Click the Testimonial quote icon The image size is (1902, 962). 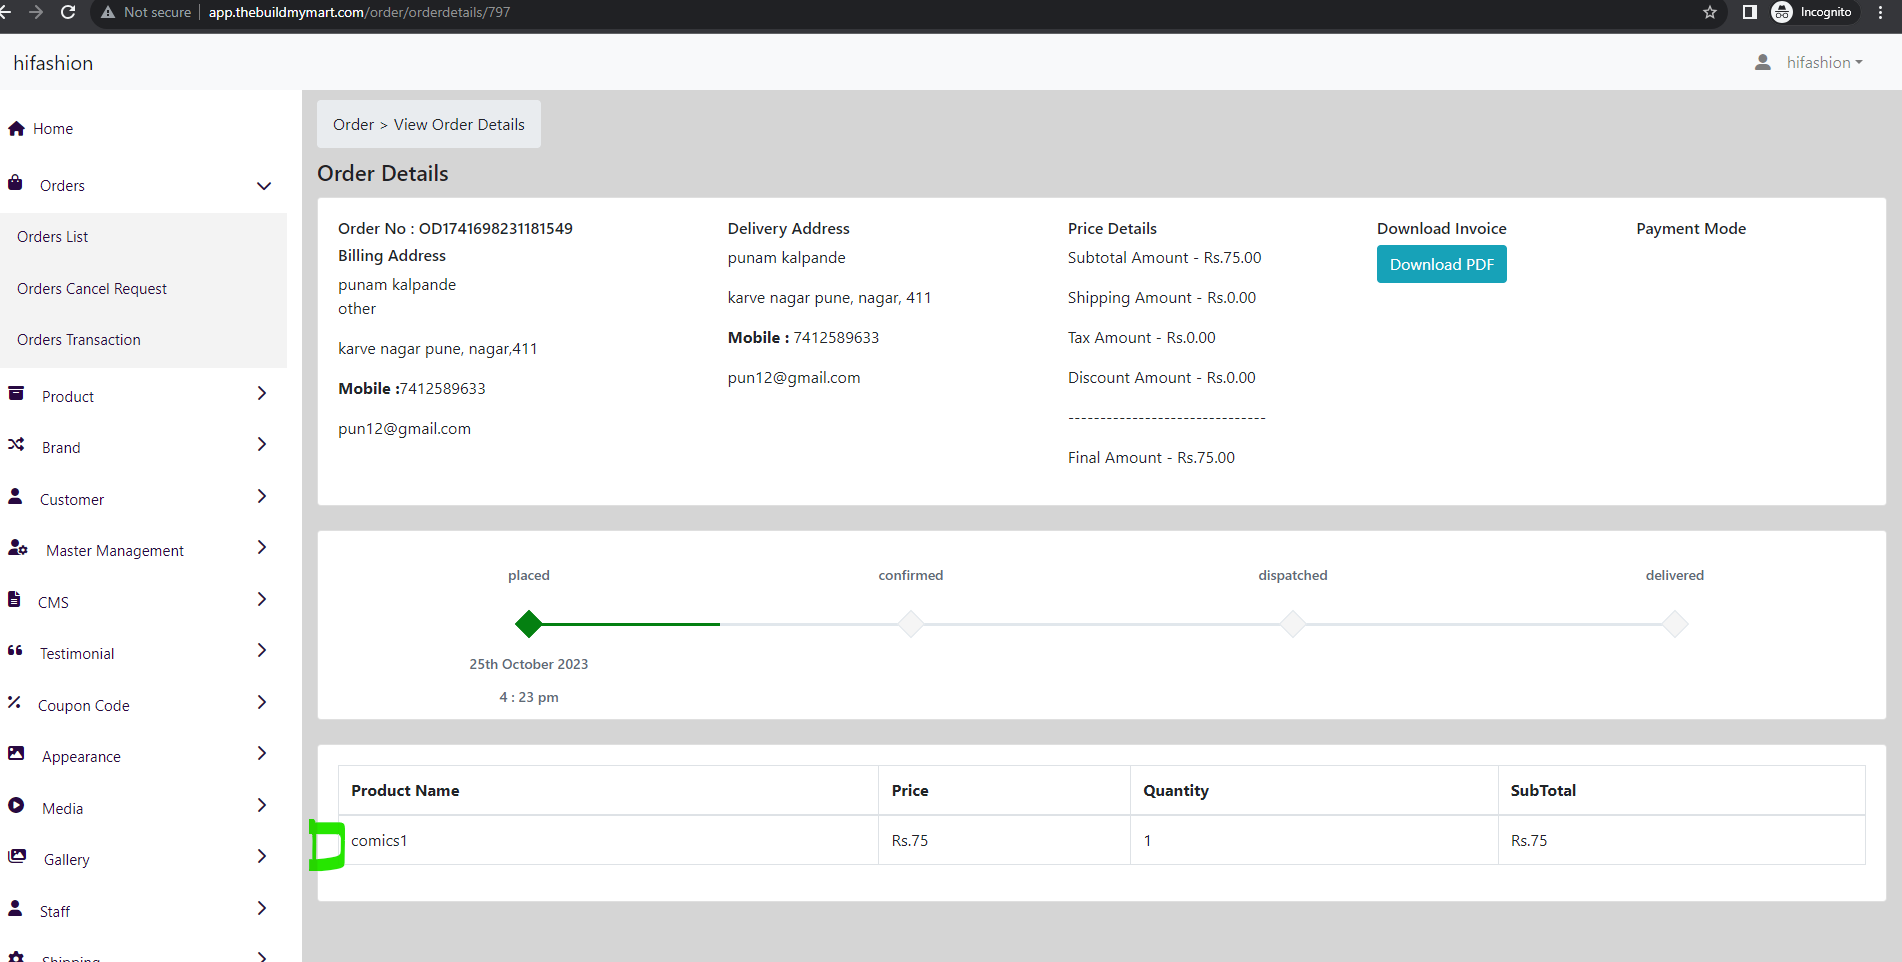[15, 651]
